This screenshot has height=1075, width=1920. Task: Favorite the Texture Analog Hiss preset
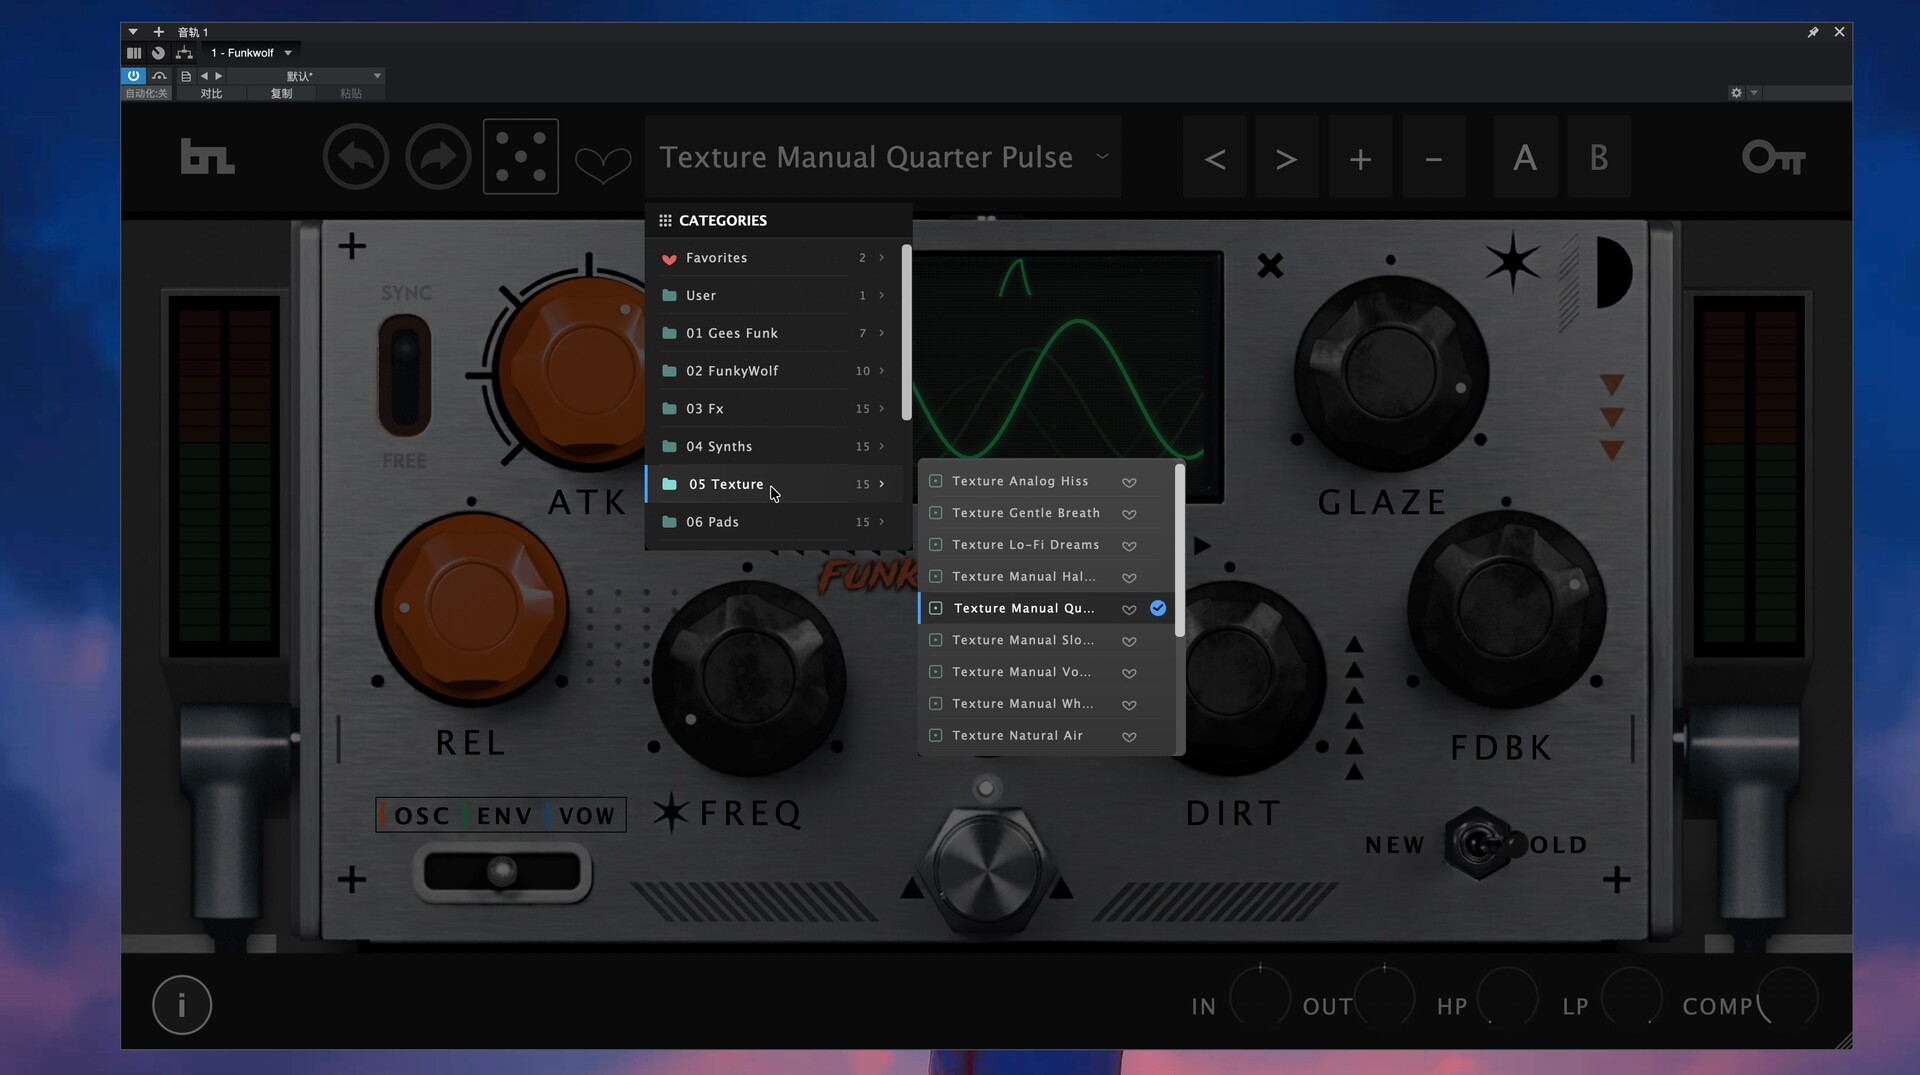pos(1129,482)
